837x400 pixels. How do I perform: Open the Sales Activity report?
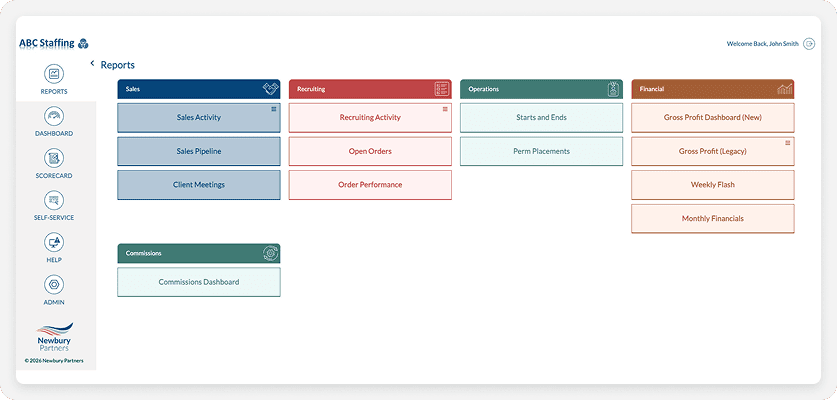[x=199, y=117]
